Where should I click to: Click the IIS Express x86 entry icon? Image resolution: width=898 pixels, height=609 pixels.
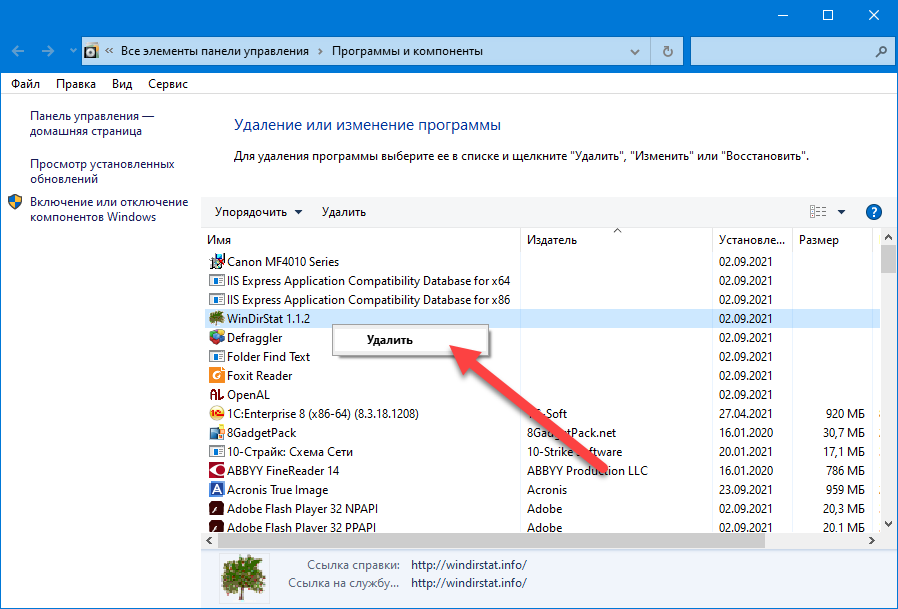[216, 299]
